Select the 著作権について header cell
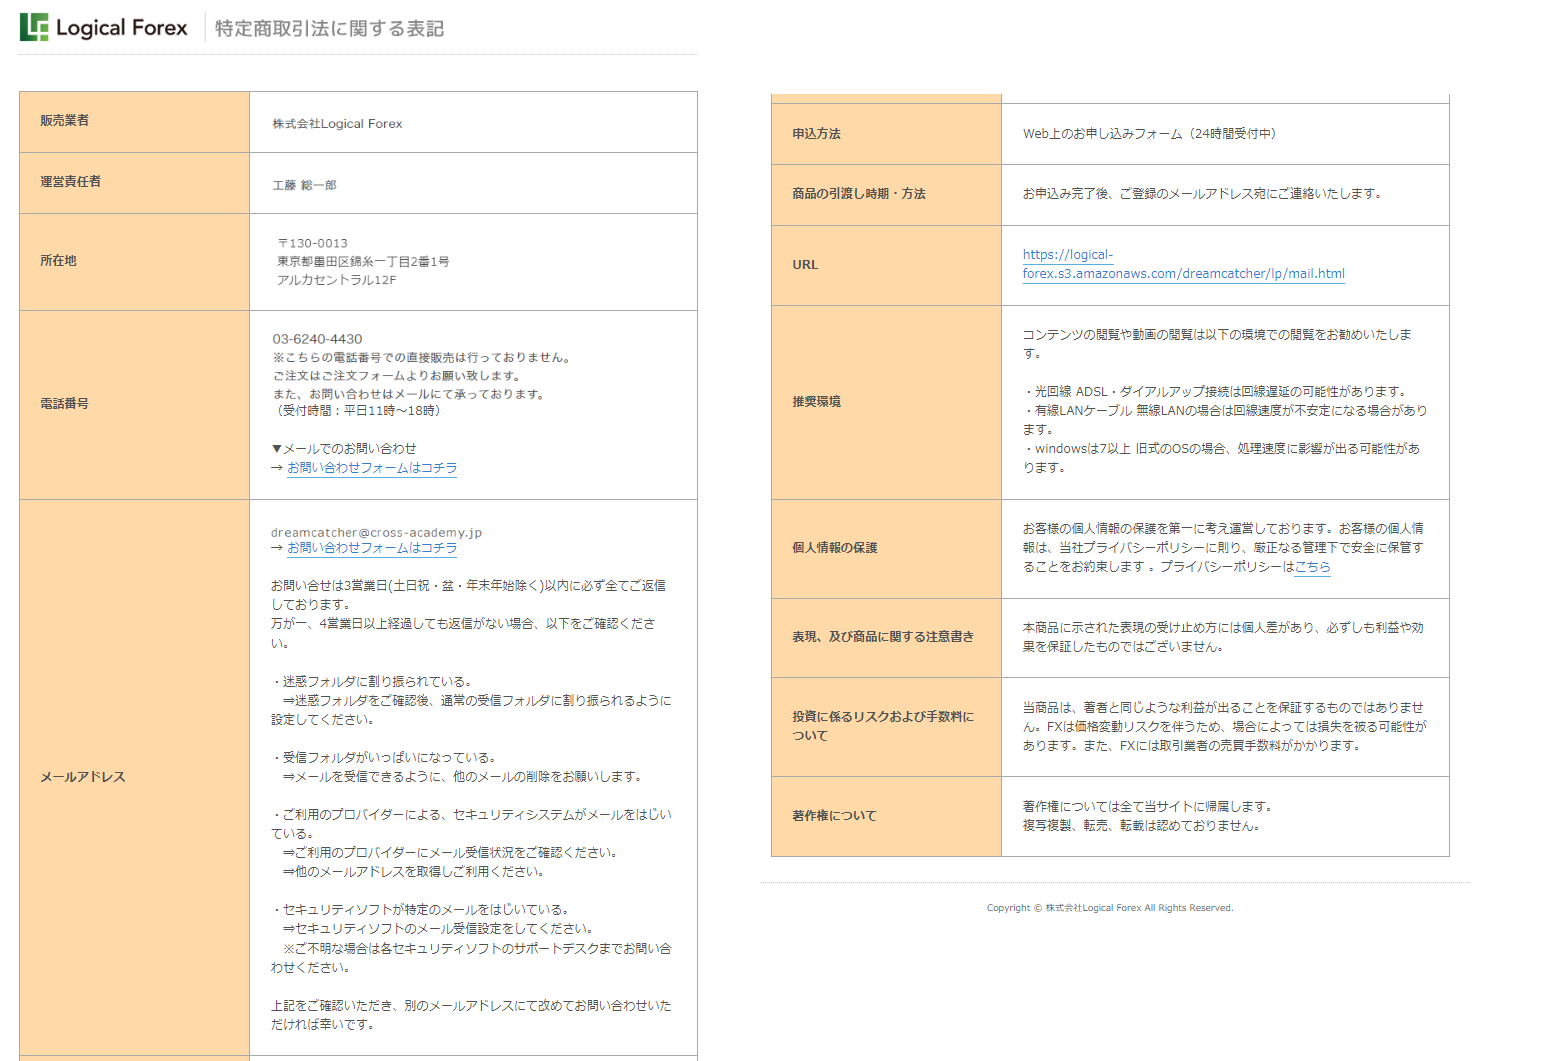The height and width of the screenshot is (1061, 1561). 886,816
